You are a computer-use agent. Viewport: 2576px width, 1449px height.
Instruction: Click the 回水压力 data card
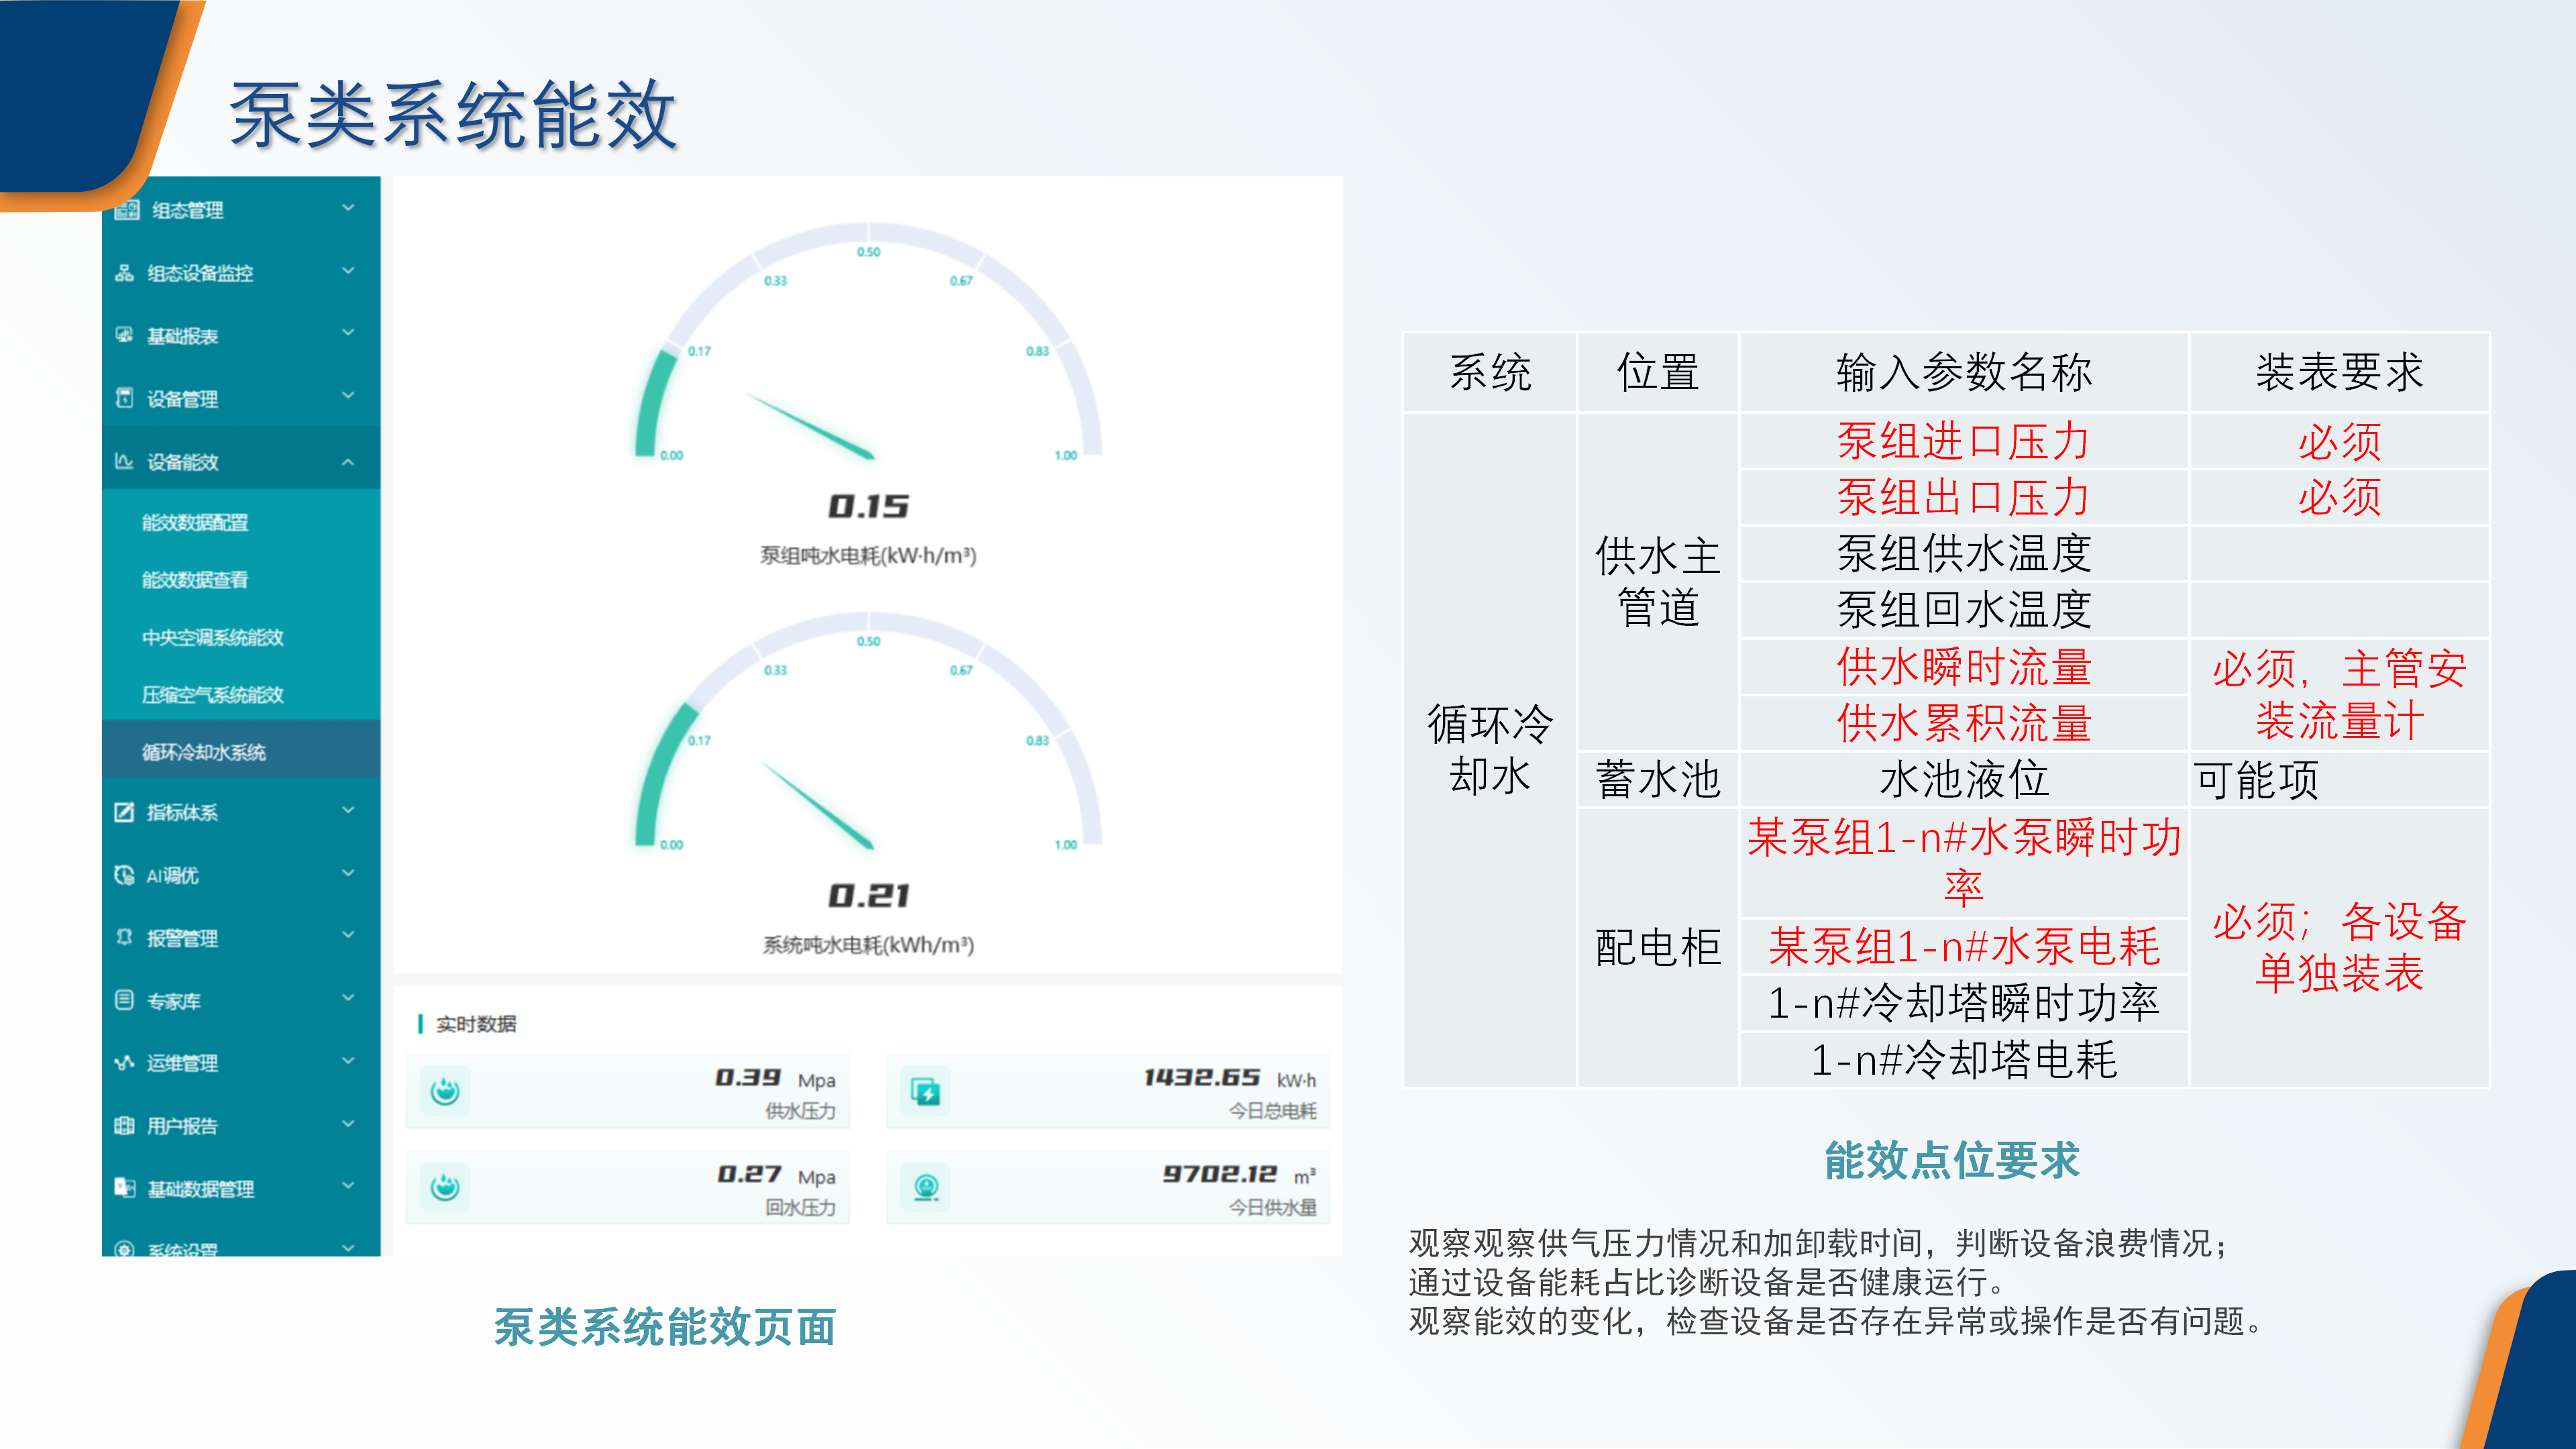point(628,1187)
